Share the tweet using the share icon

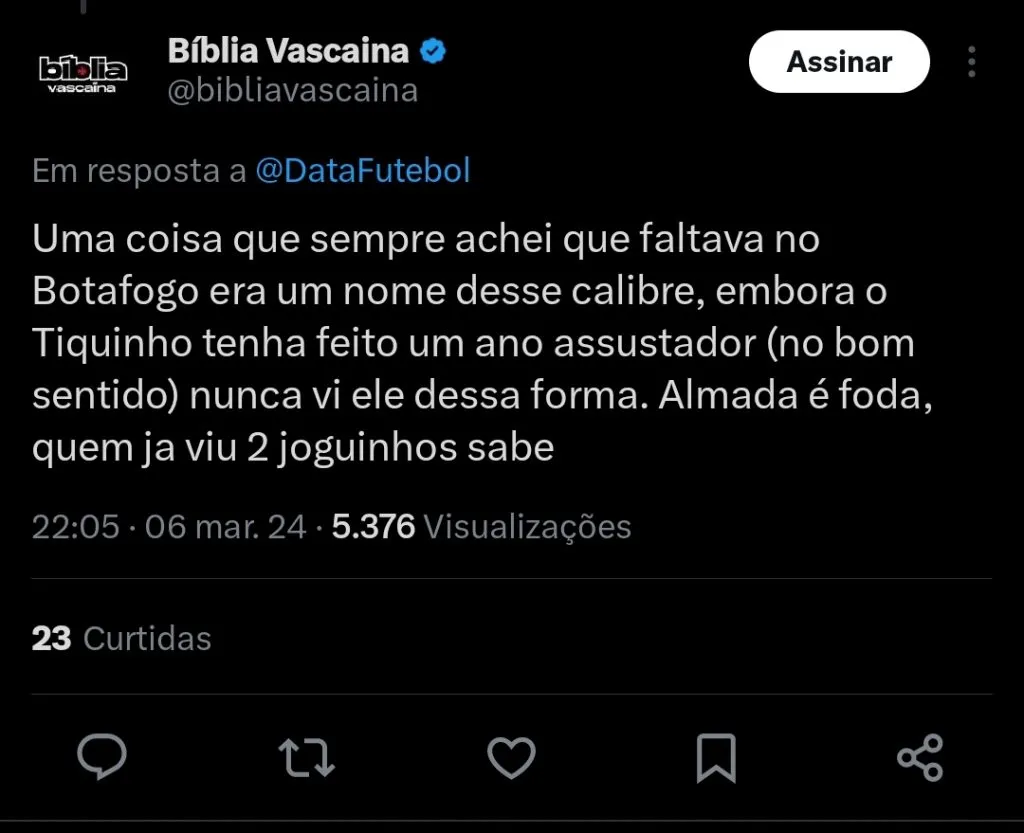[920, 757]
